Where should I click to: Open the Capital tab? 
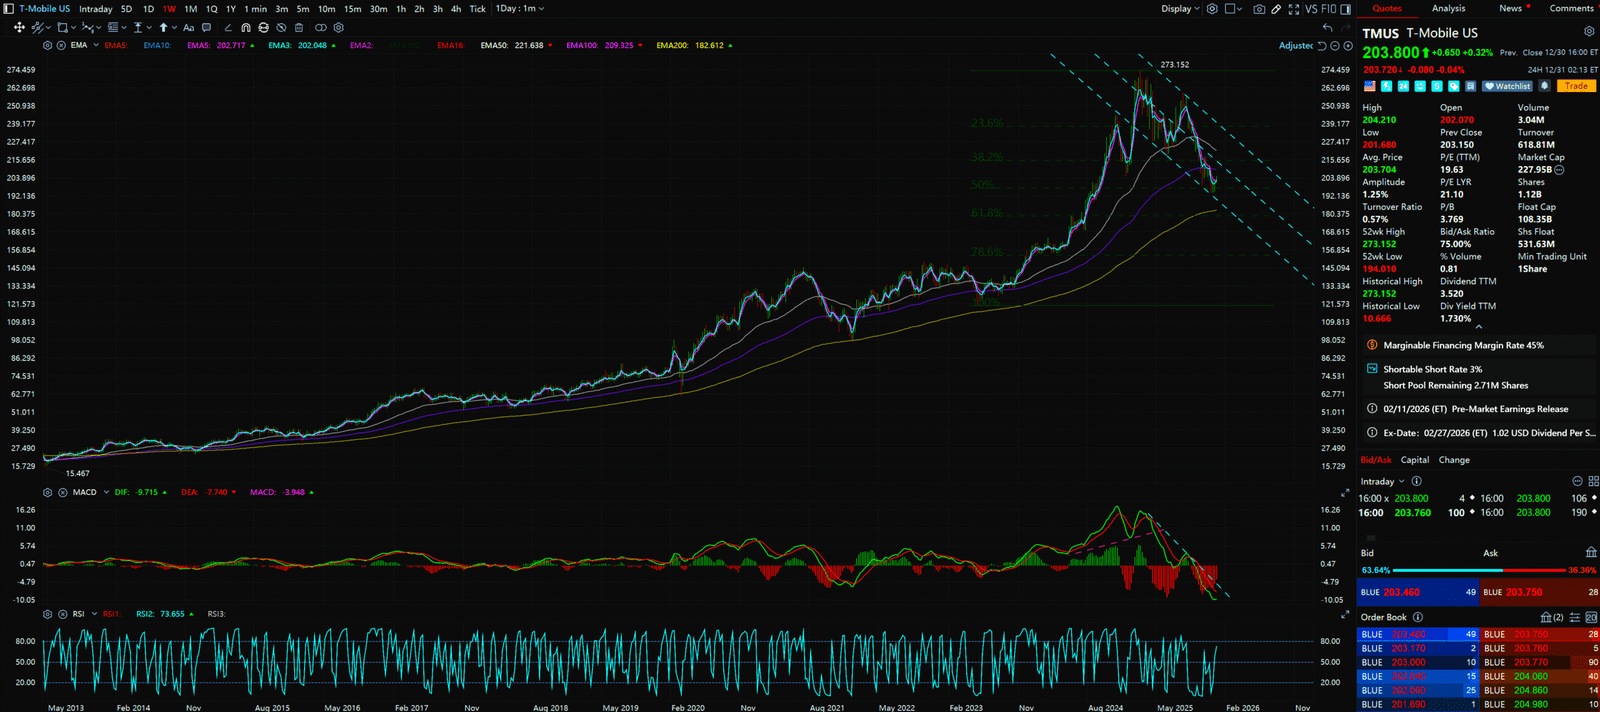[x=1414, y=460]
